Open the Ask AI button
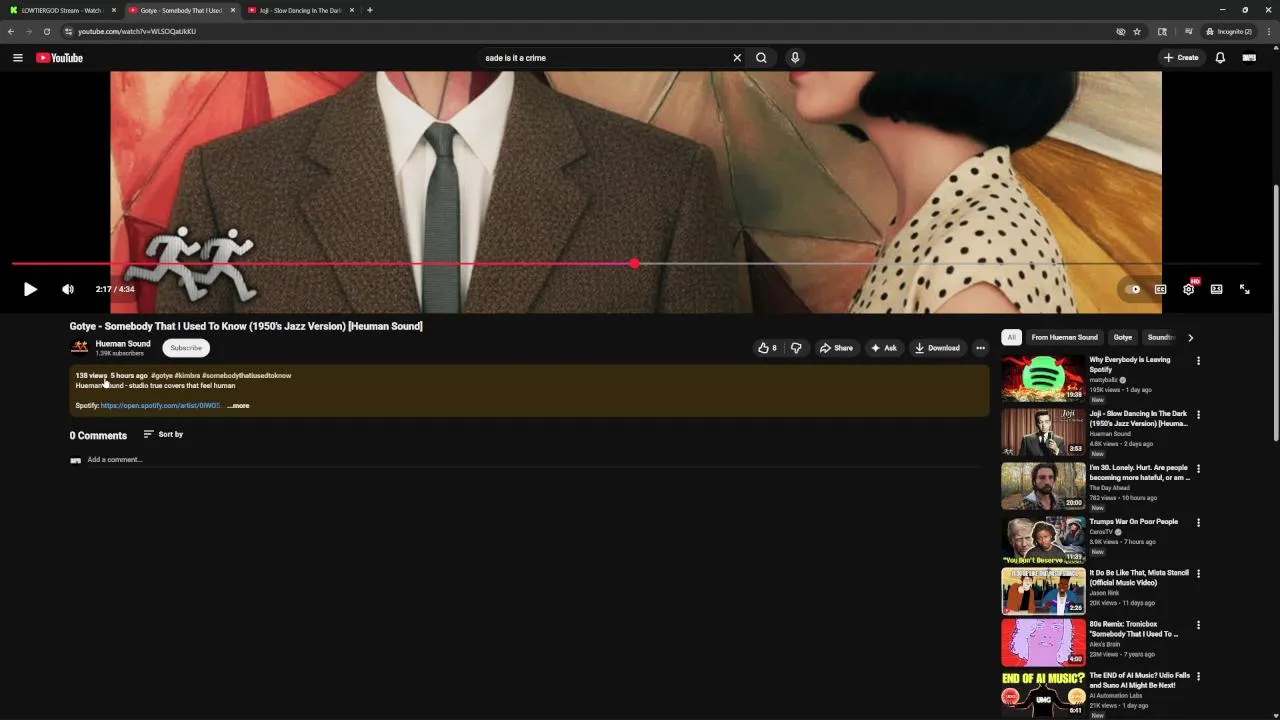This screenshot has width=1280, height=720. point(883,348)
